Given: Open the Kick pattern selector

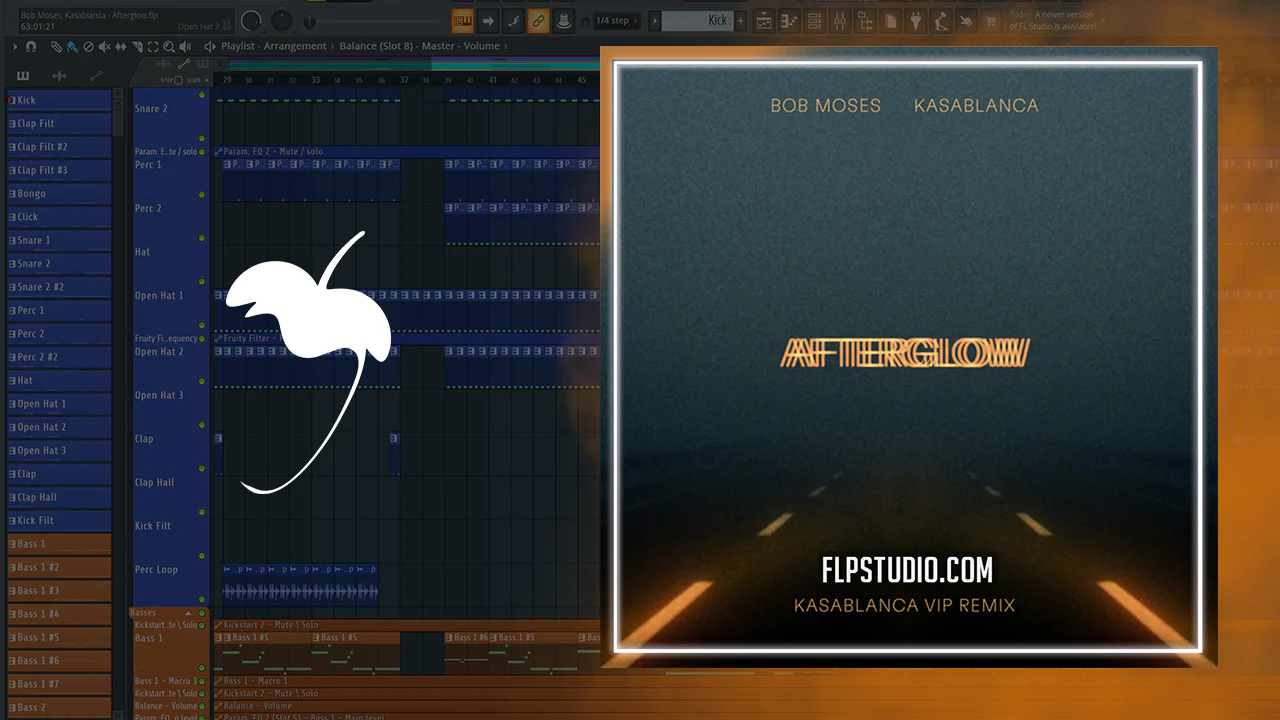Looking at the screenshot, I should click(698, 20).
